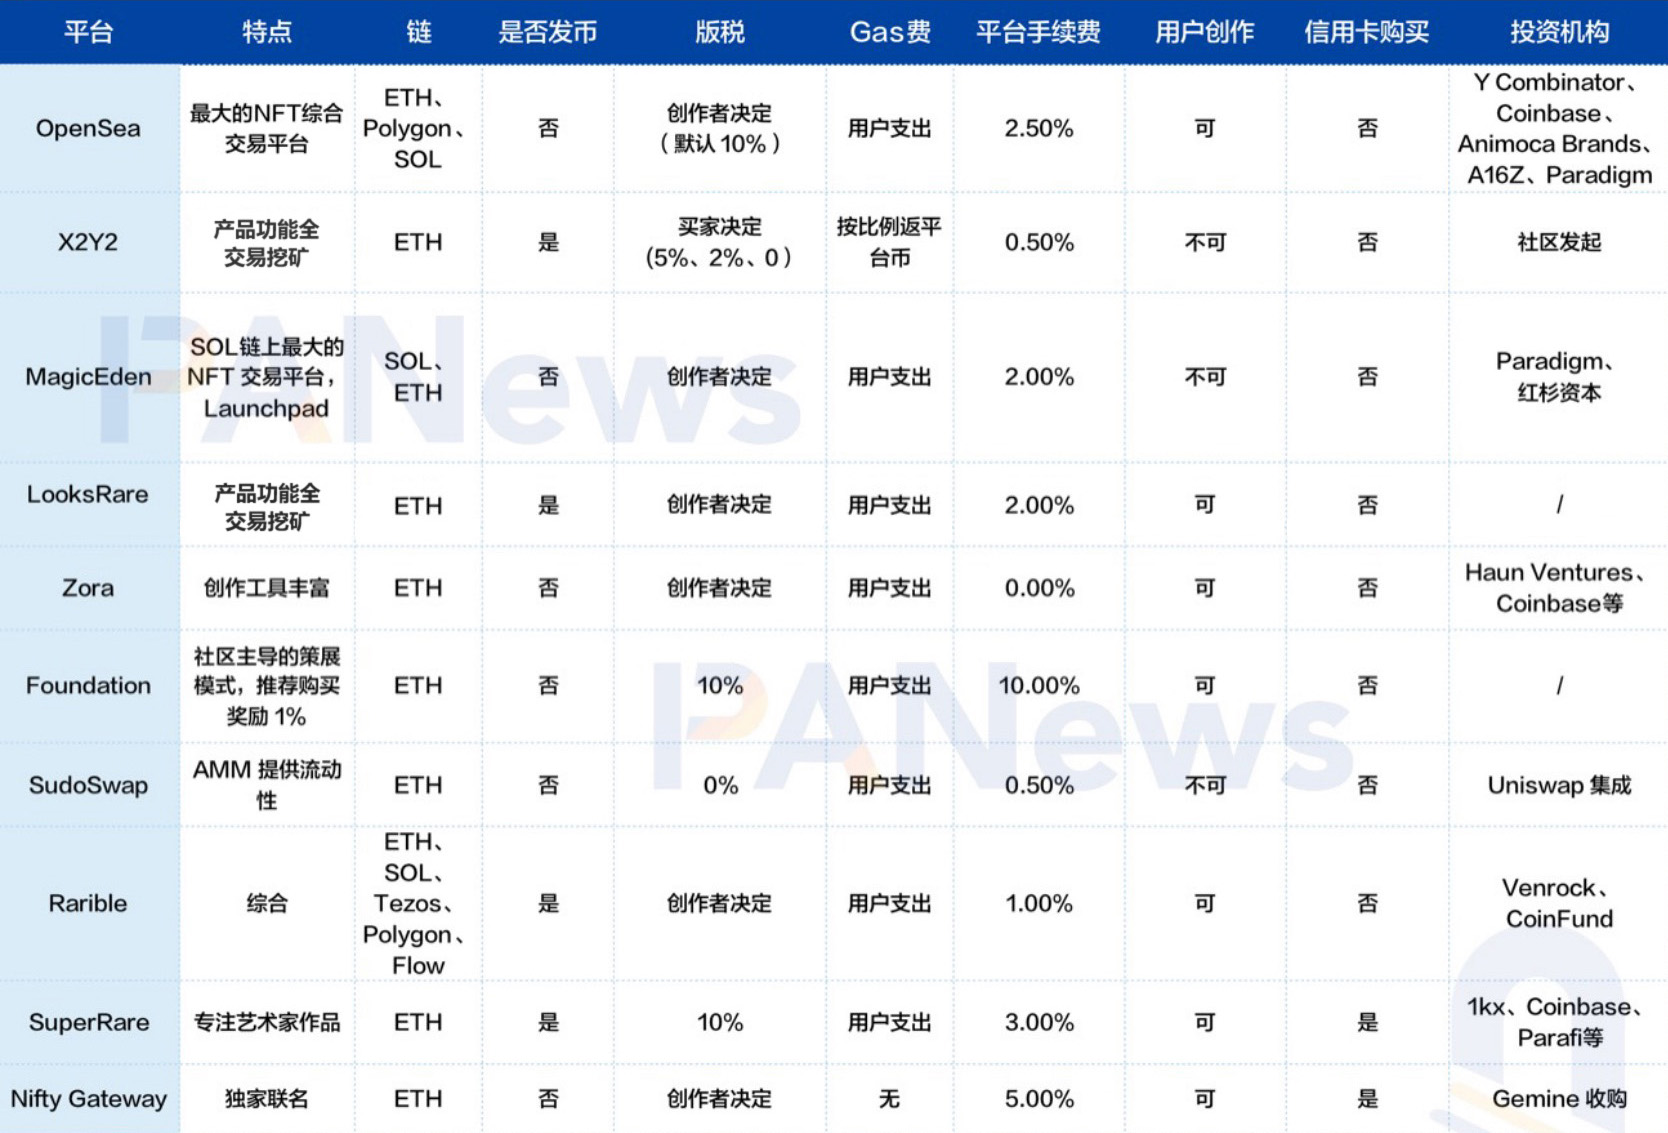
Task: Click the Nifty Gateway platform name
Action: tap(90, 1098)
